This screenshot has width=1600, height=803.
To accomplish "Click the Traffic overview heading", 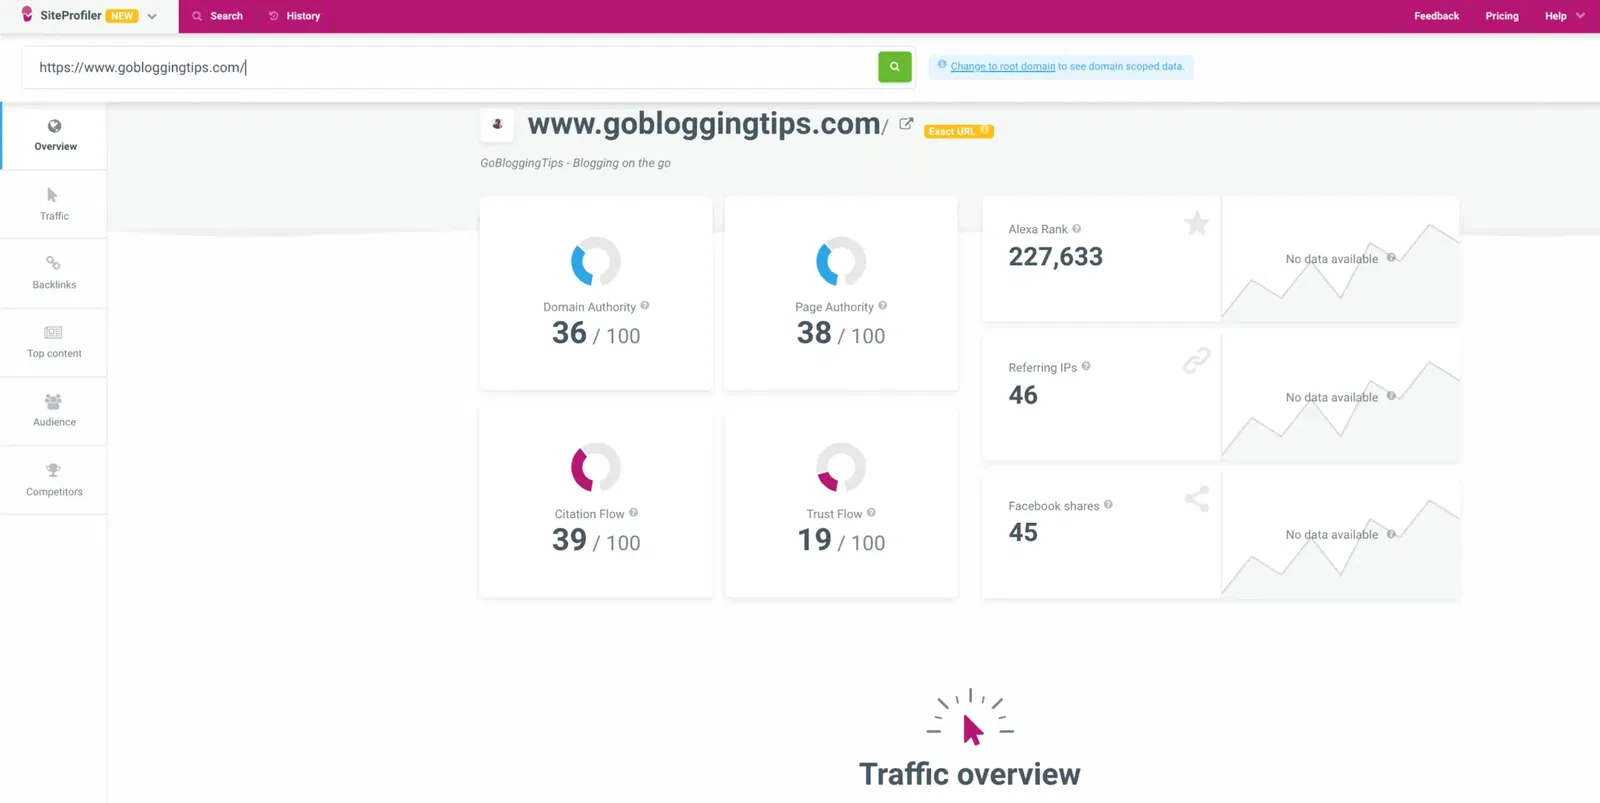I will pos(970,774).
